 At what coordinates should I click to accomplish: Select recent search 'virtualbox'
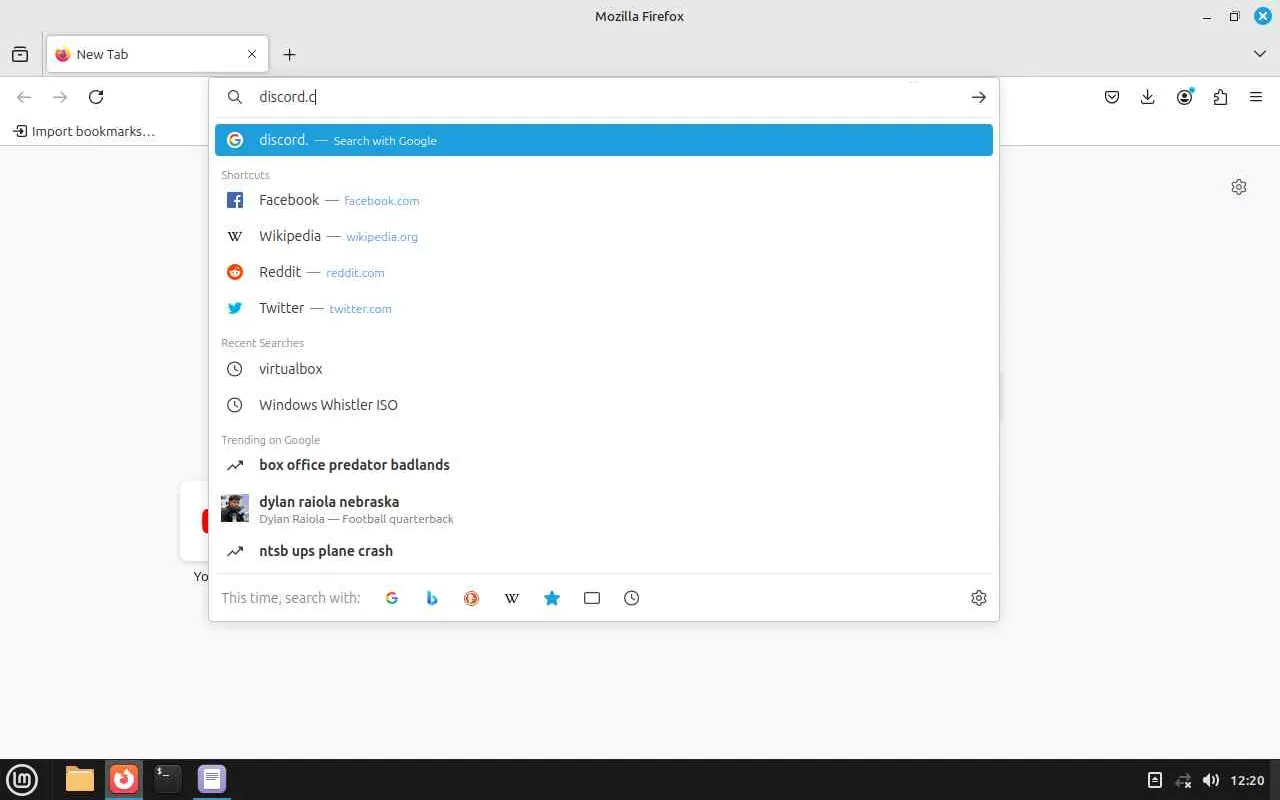604,369
